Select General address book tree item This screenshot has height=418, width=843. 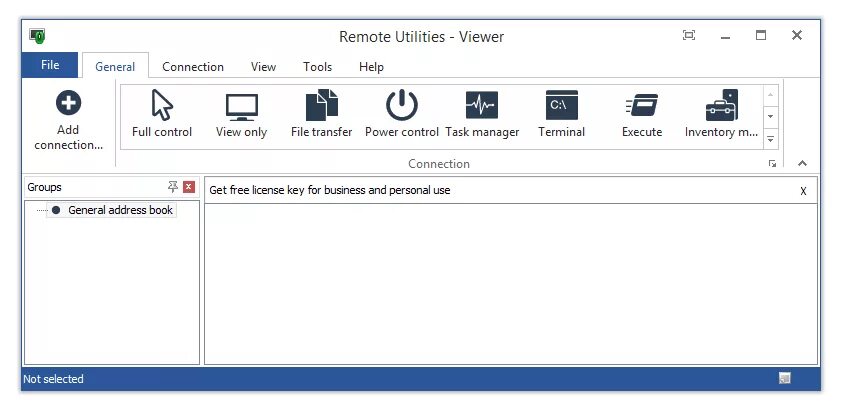coord(113,210)
